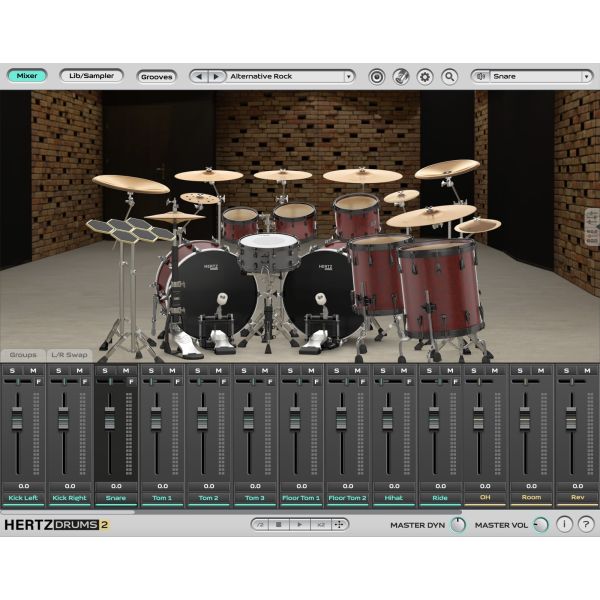The width and height of the screenshot is (600, 600).
Task: Select the Kick Right channel label
Action: 69,498
